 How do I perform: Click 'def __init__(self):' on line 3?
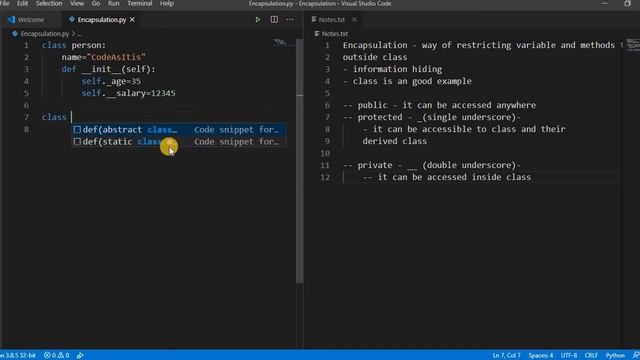coord(109,69)
